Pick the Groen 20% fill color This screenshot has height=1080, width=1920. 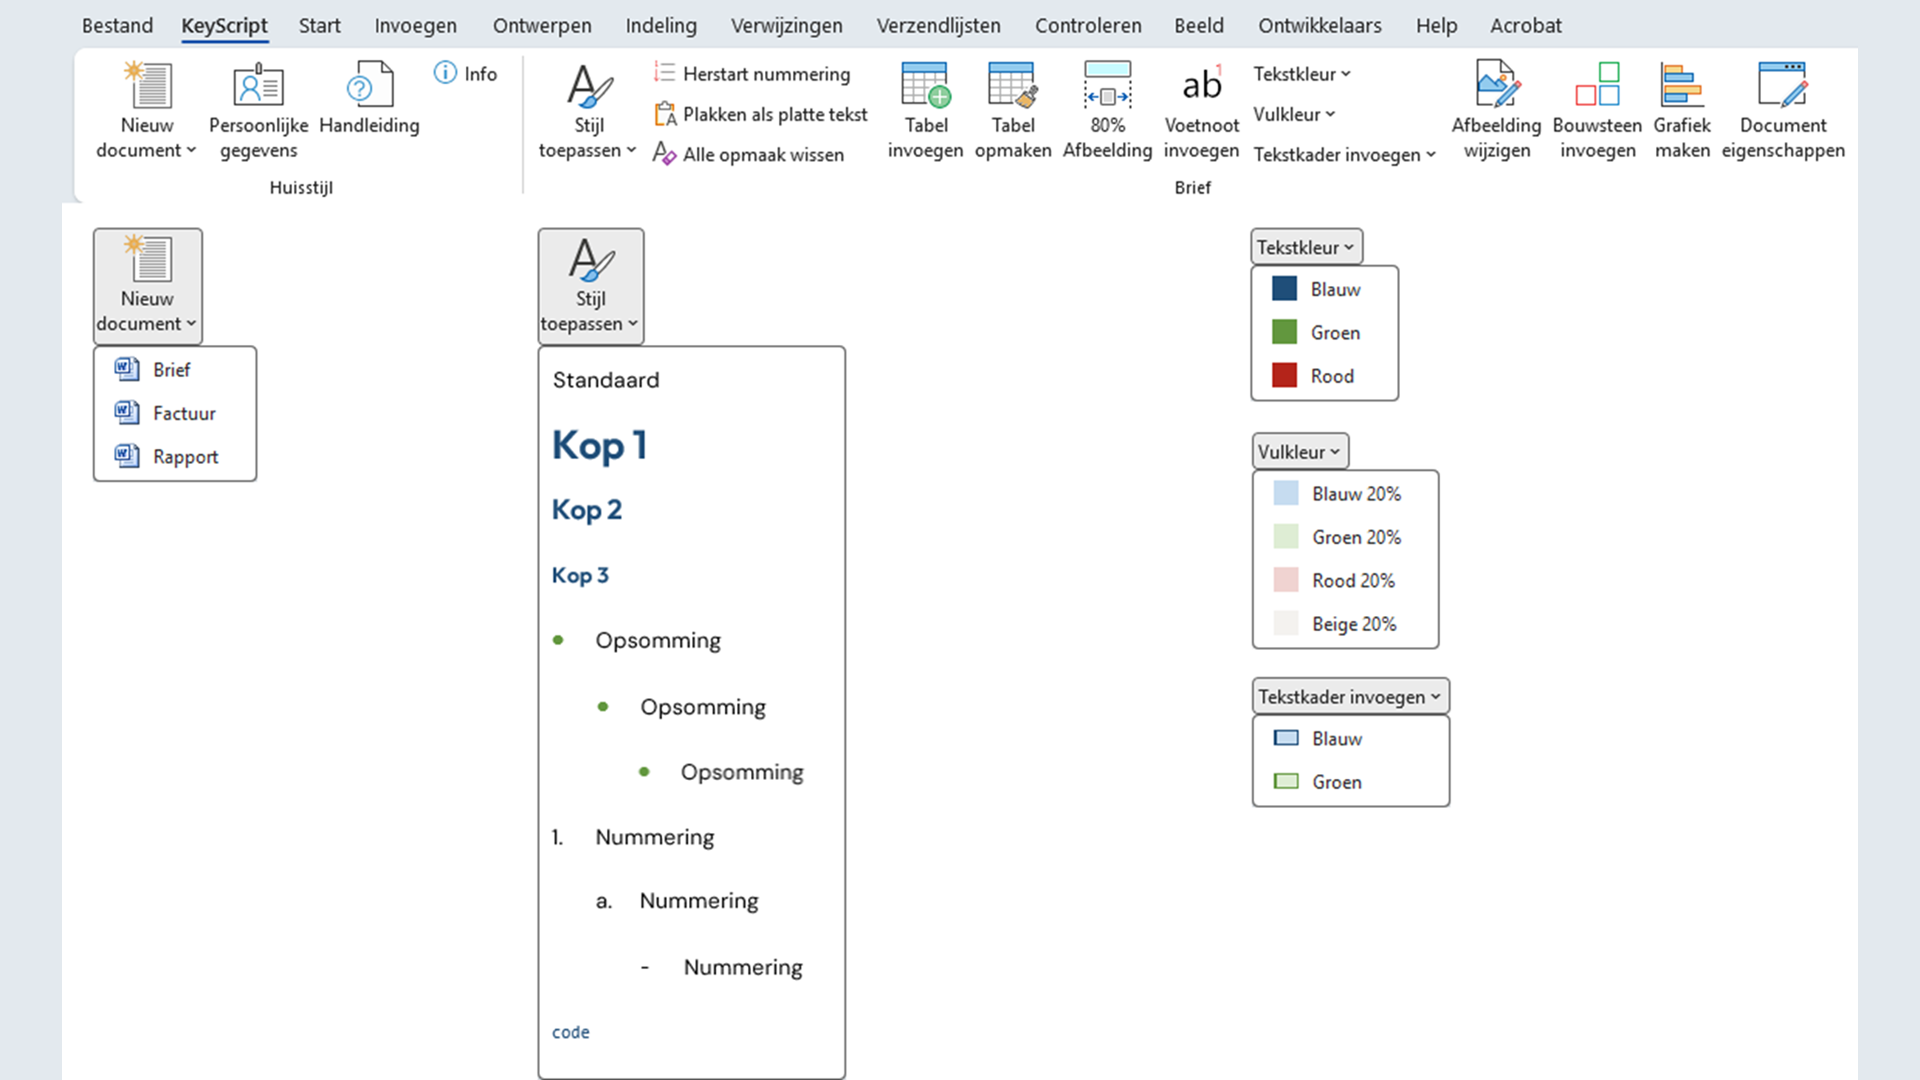[x=1346, y=537]
